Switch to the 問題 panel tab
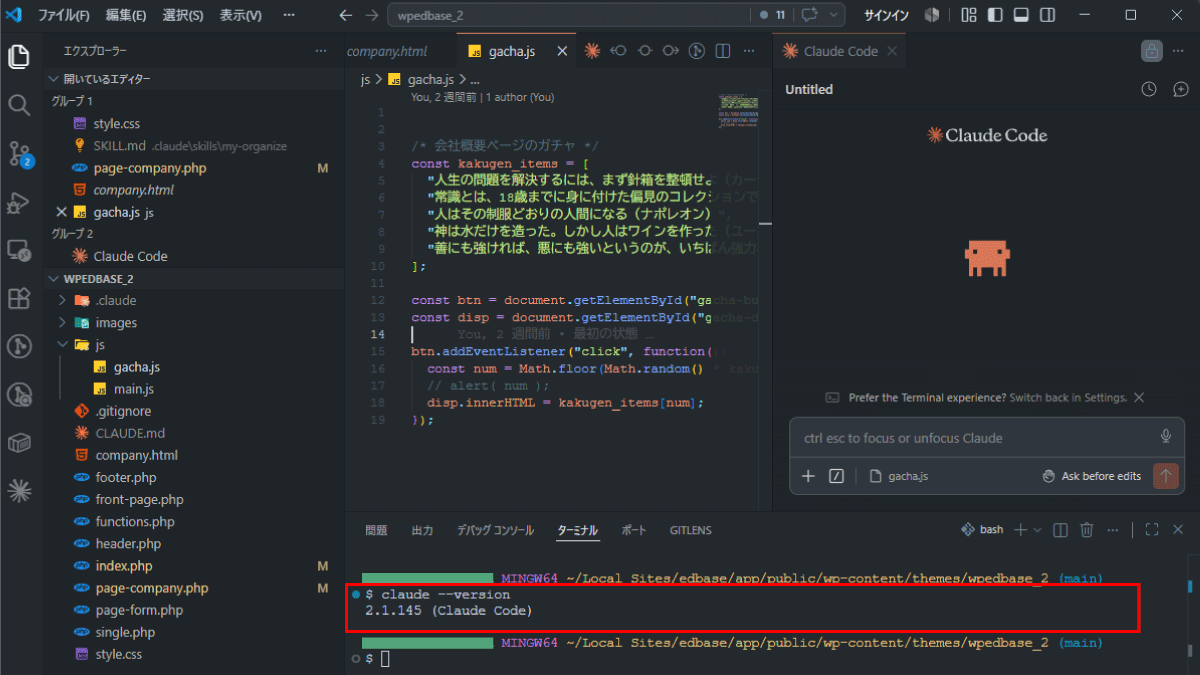This screenshot has height=675, width=1200. click(376, 530)
